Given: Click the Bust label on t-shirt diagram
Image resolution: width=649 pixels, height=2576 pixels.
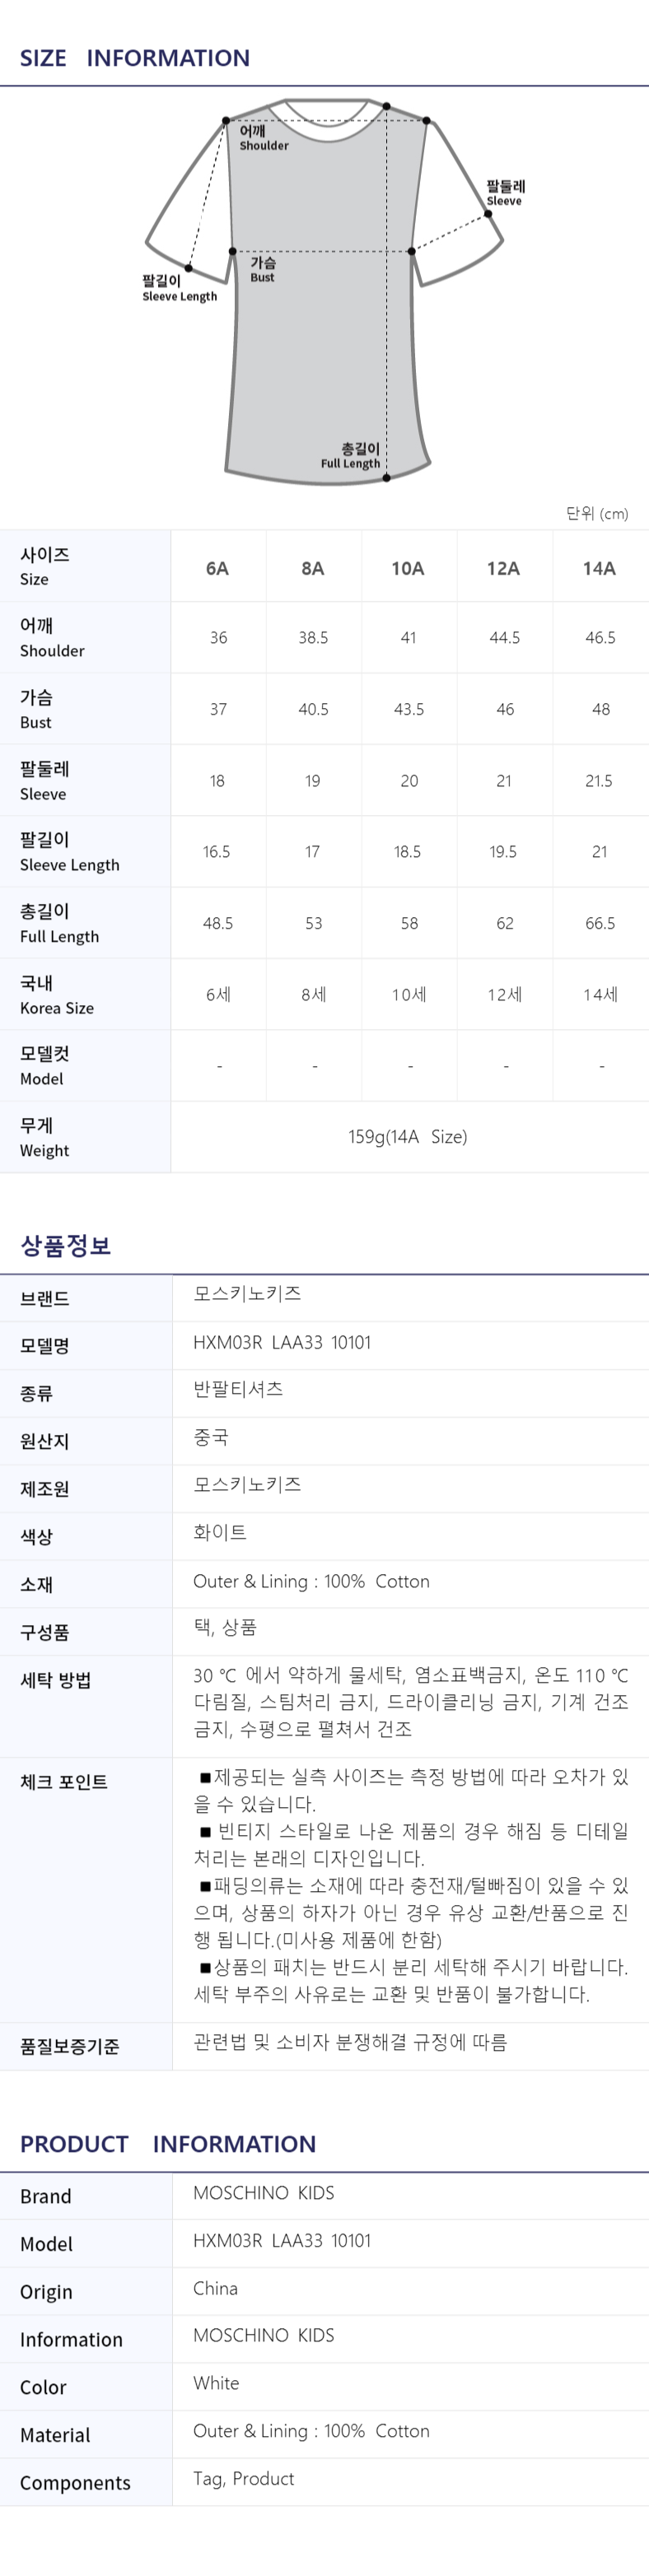Looking at the screenshot, I should 263,269.
